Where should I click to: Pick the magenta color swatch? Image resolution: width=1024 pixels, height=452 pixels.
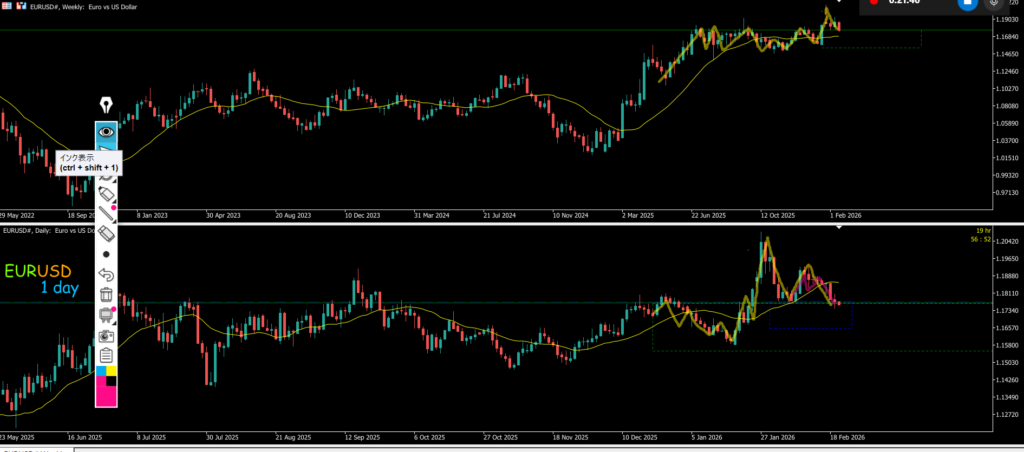[106, 395]
